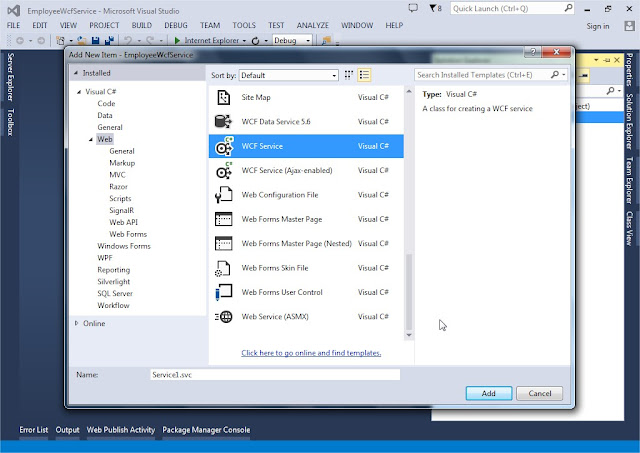Open the refresh button dropdown arrow
This screenshot has height=453, width=640.
click(266, 41)
